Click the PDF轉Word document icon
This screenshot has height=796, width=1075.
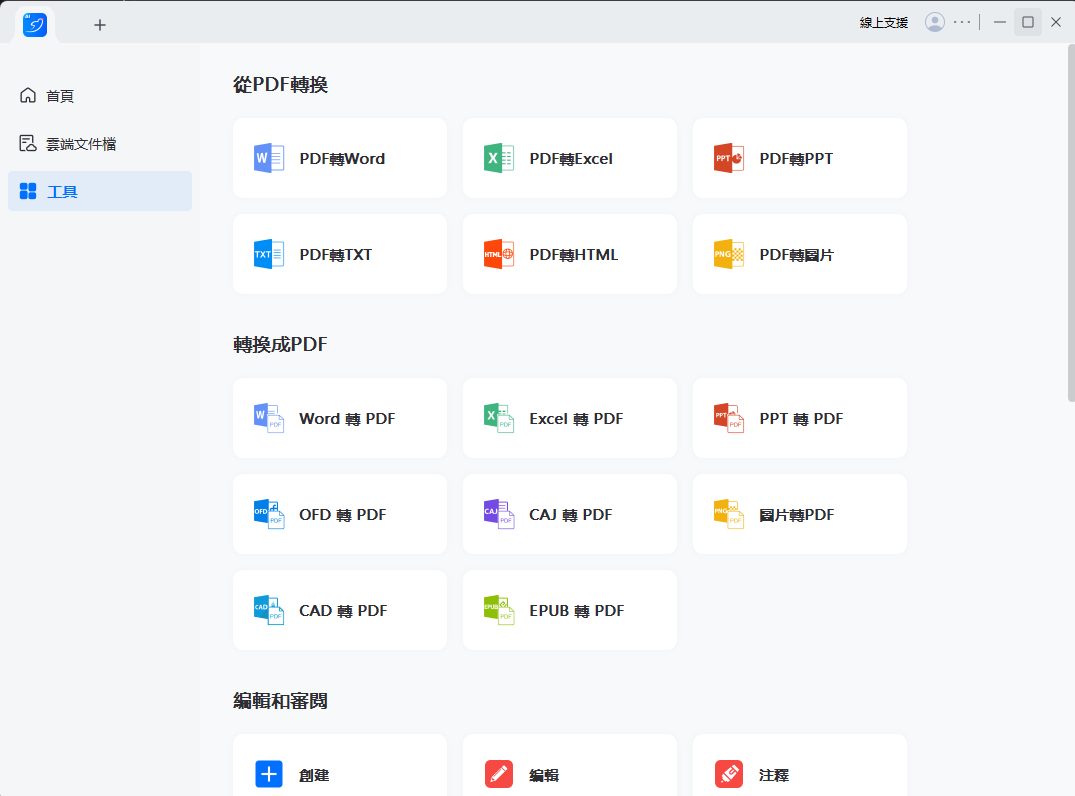click(269, 158)
